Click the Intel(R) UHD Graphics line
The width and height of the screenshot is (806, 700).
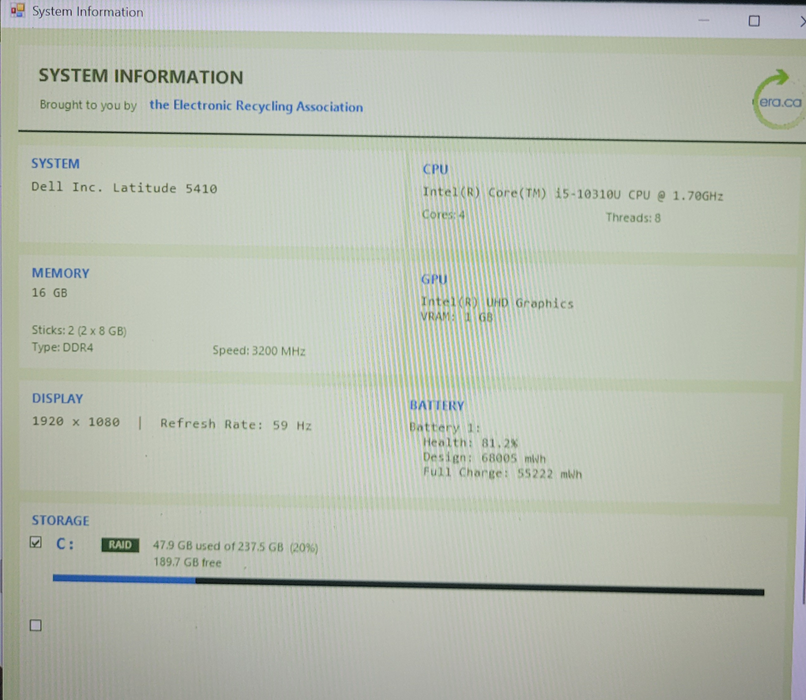pos(497,303)
